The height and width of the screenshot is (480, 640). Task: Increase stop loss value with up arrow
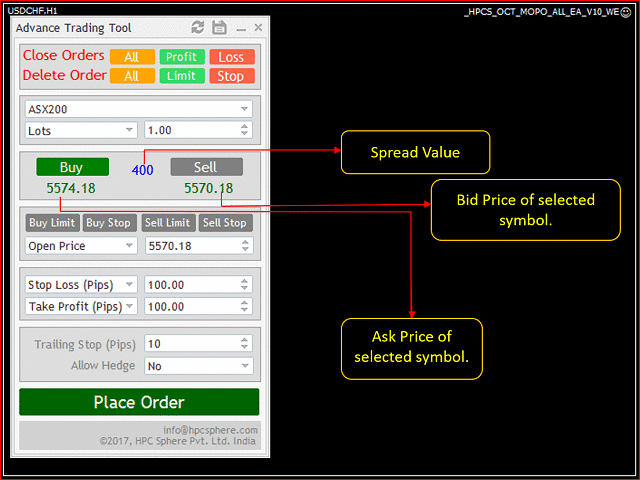click(244, 281)
